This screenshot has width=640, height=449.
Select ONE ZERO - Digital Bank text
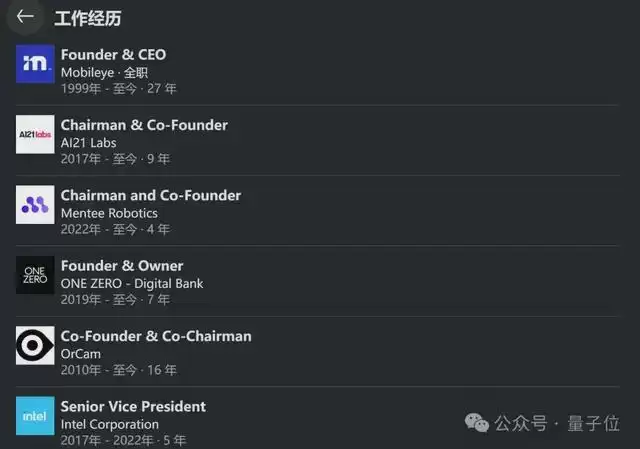132,283
